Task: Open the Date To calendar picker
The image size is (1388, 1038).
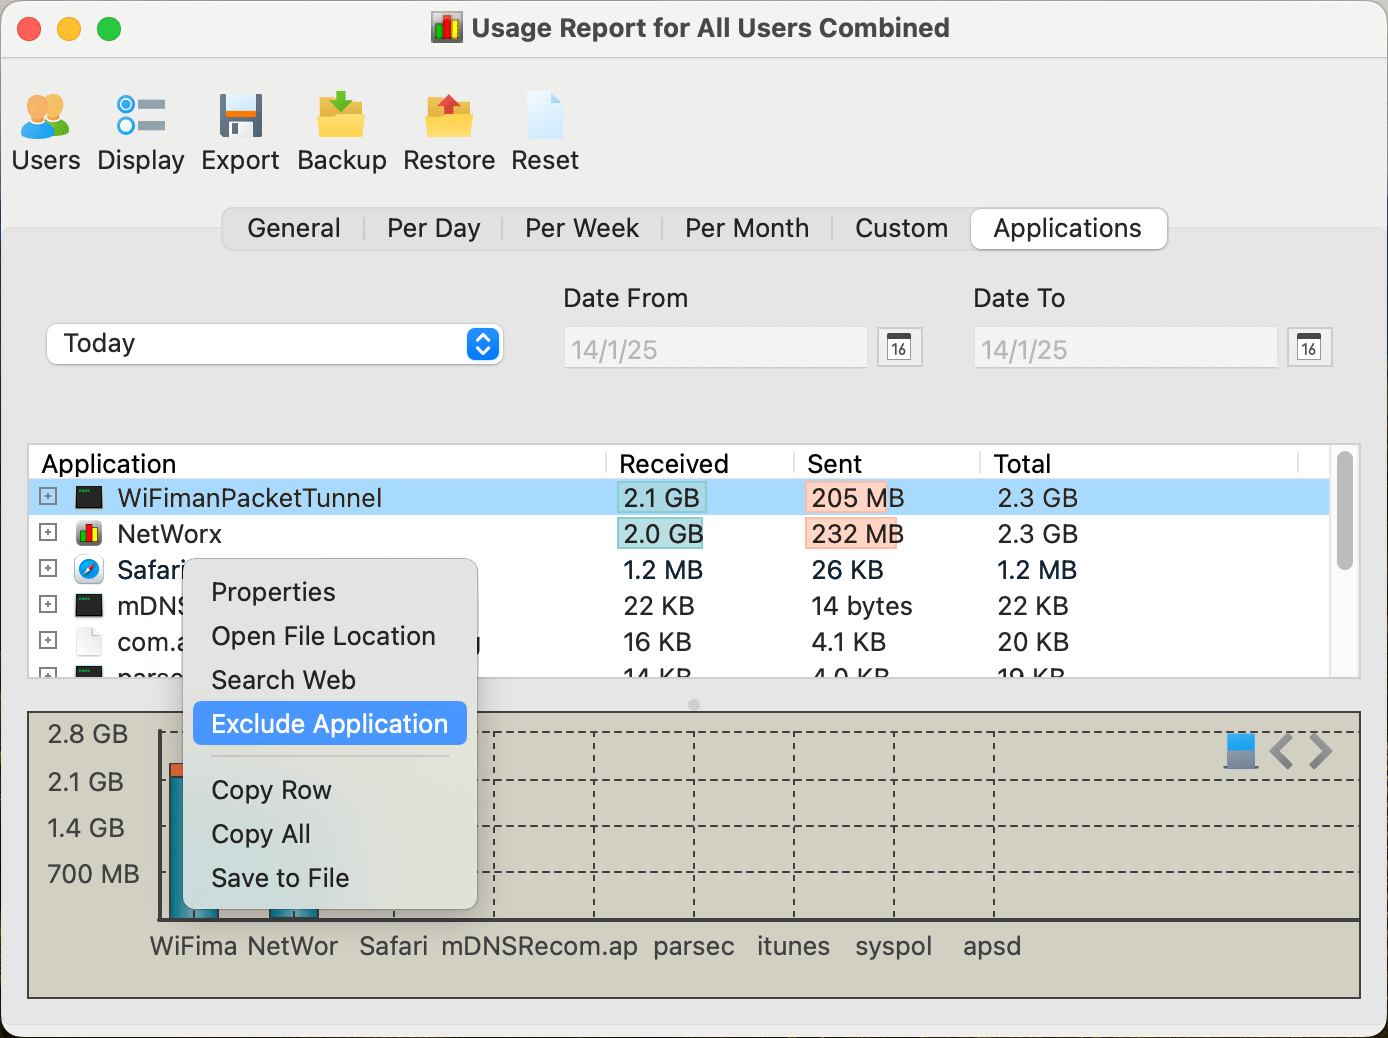Action: pyautogui.click(x=1309, y=347)
